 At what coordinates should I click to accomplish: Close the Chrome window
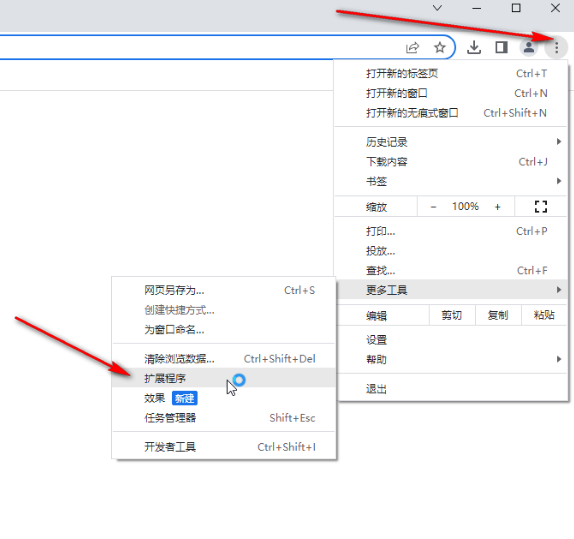point(555,8)
